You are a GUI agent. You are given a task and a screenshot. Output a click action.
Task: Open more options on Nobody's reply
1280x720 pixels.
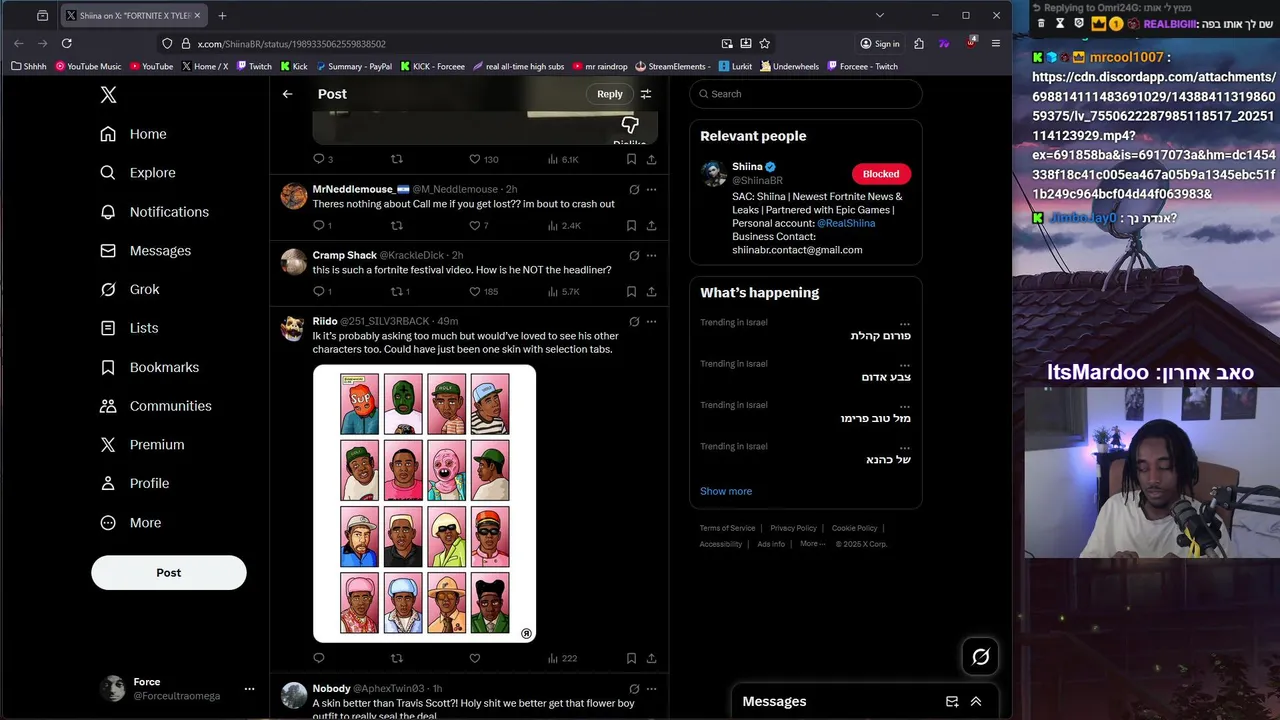(x=651, y=689)
